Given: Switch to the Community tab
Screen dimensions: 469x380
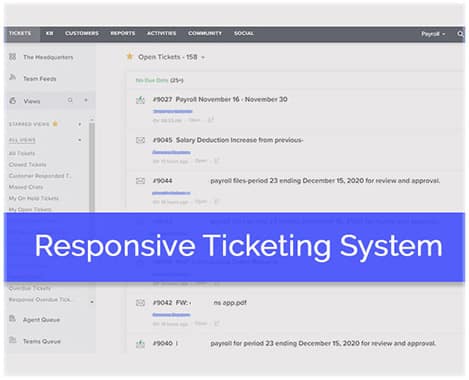Looking at the screenshot, I should pos(205,33).
